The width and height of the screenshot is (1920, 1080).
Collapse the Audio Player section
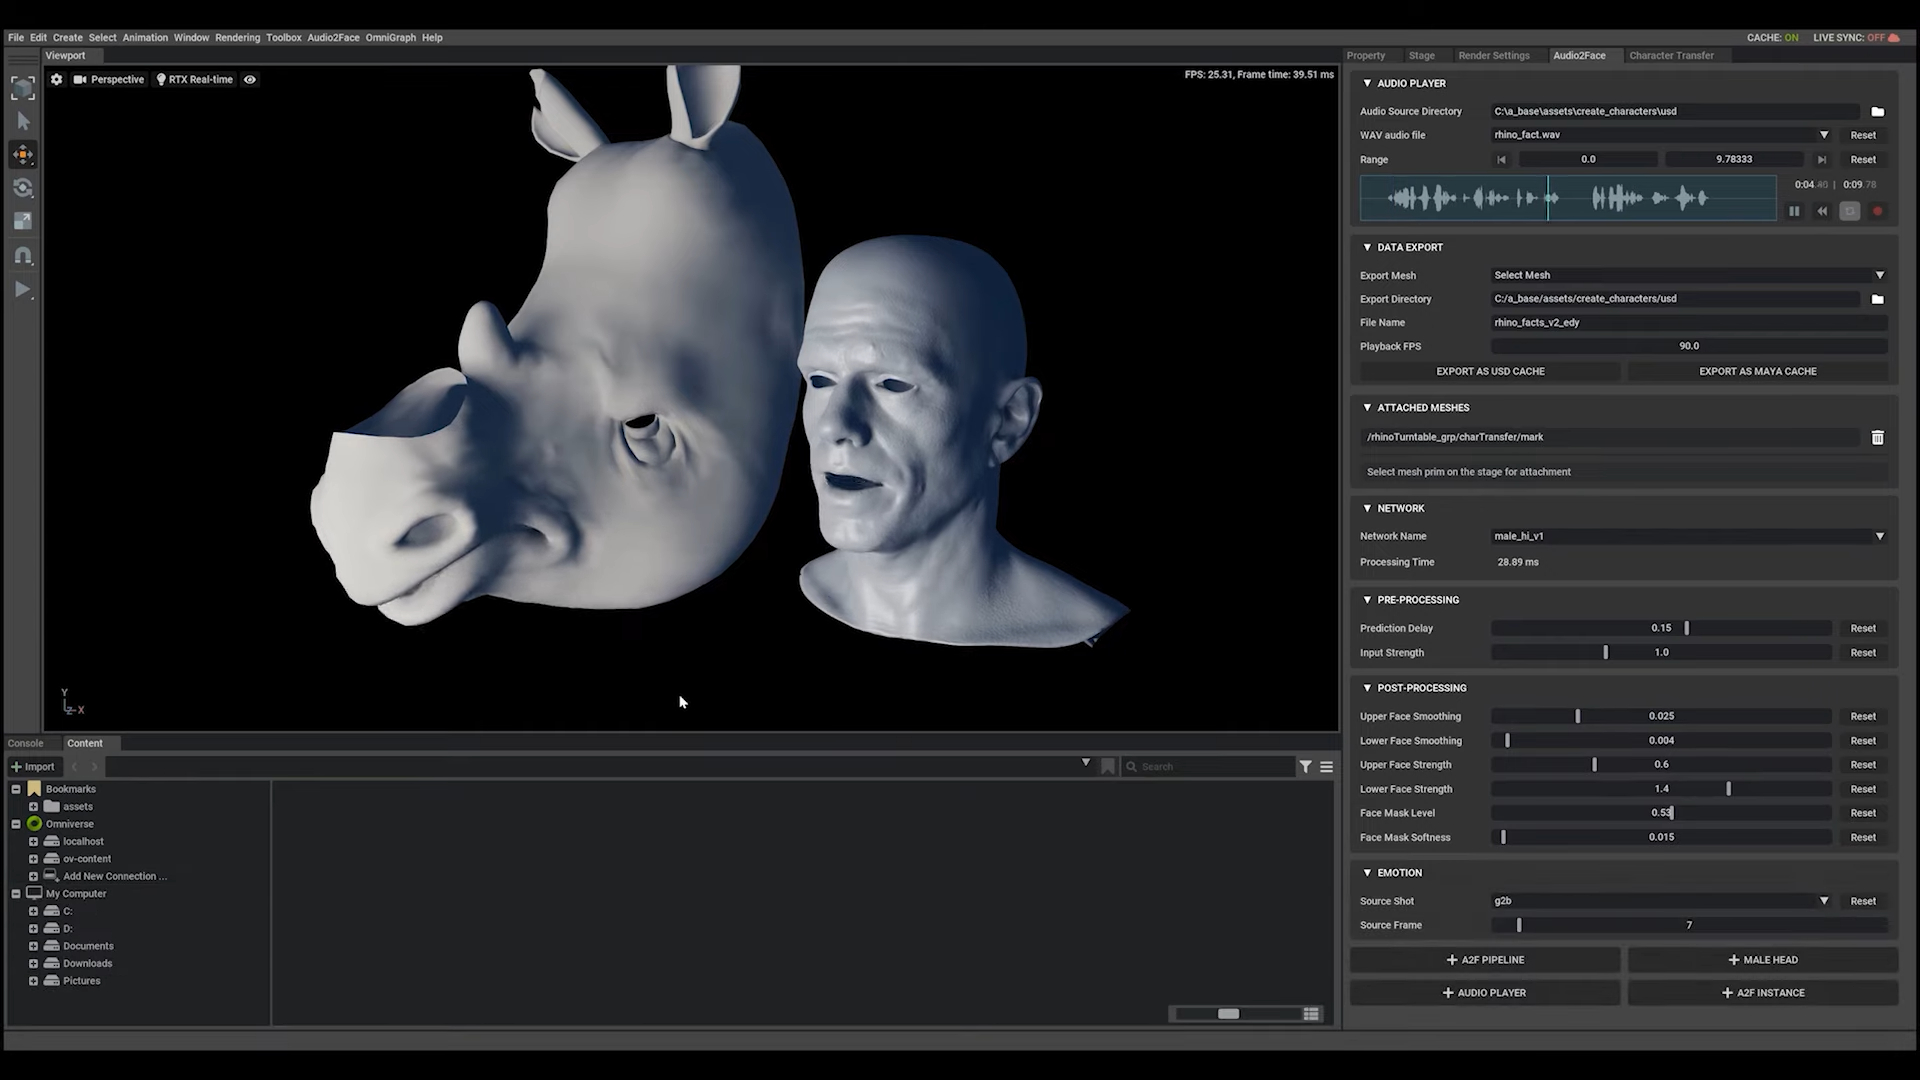[x=1367, y=83]
